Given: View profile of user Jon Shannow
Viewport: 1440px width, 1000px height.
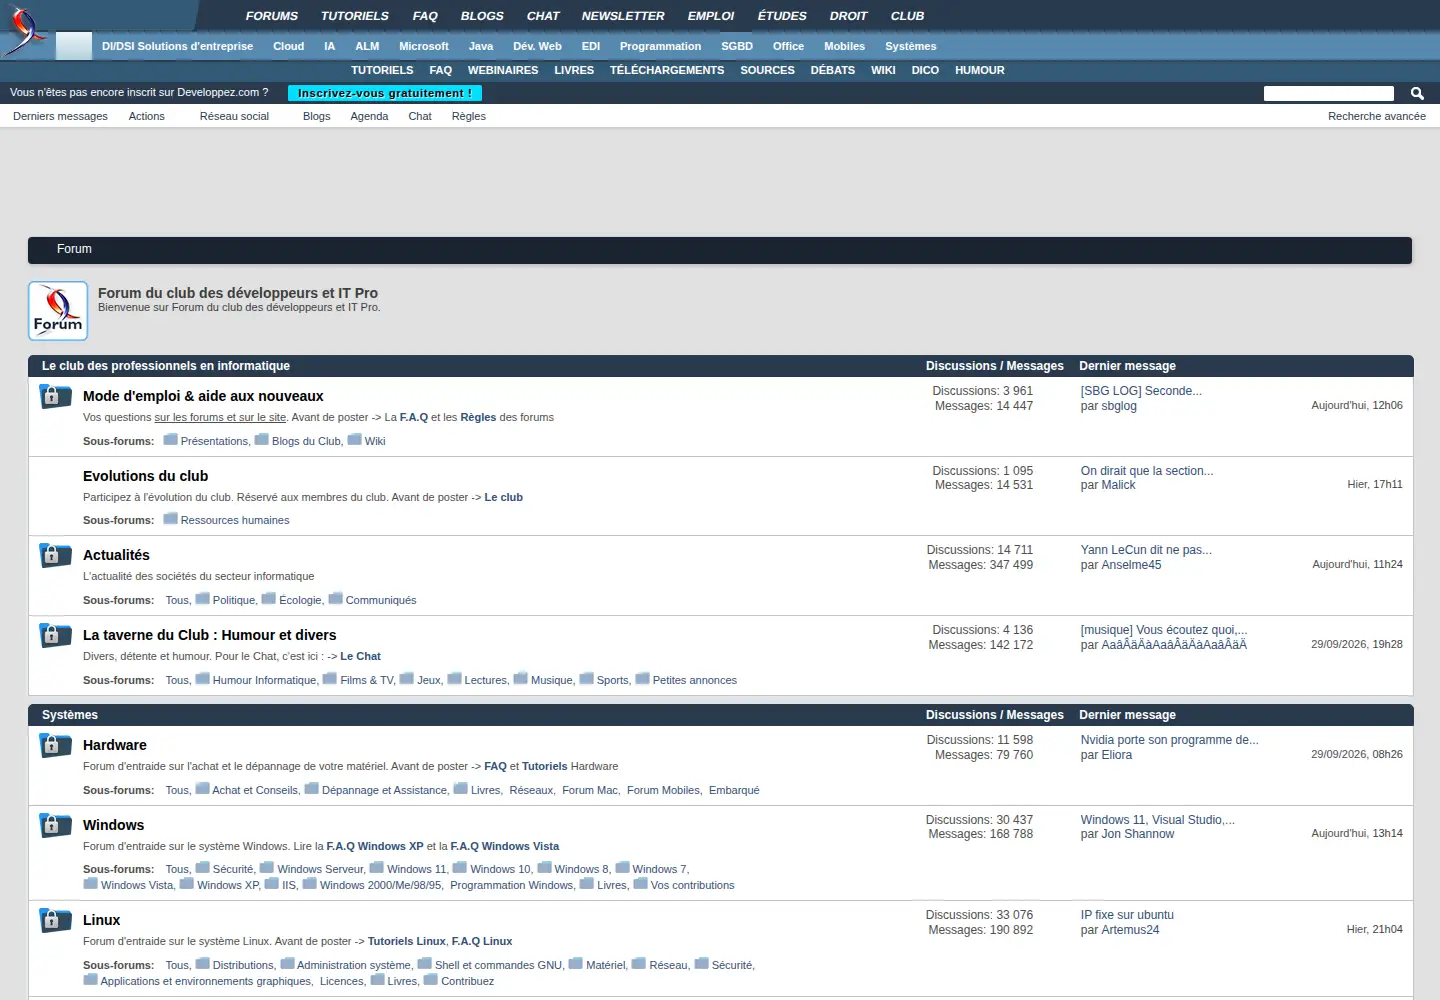Looking at the screenshot, I should tap(1138, 834).
